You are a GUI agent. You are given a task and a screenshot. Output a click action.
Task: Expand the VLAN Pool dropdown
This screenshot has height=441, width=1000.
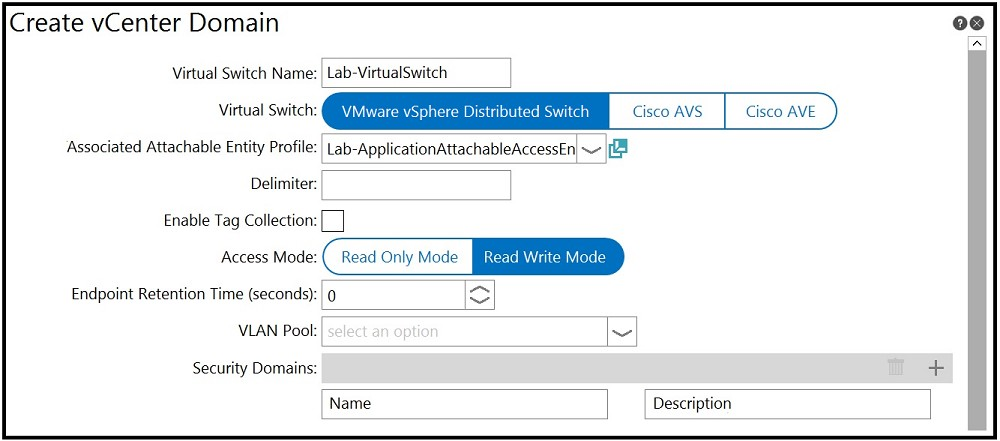pyautogui.click(x=622, y=331)
